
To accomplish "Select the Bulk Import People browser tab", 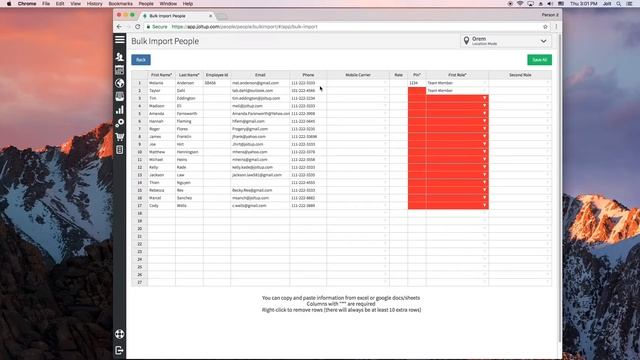I will (177, 16).
